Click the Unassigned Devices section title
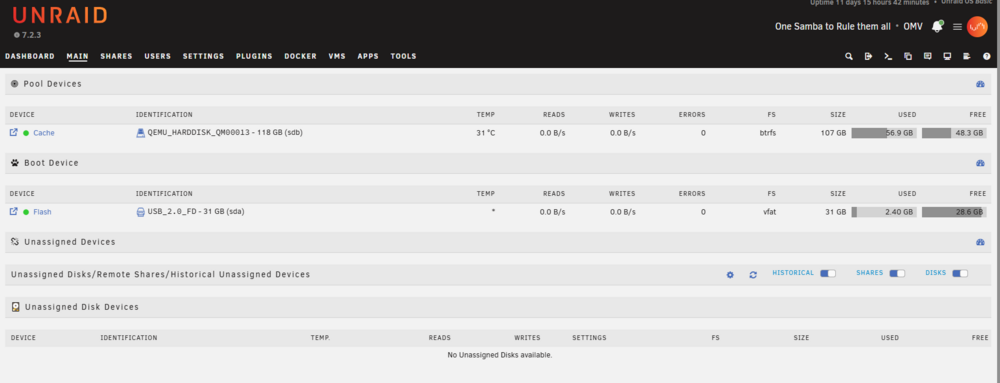This screenshot has height=383, width=1000. pyautogui.click(x=70, y=242)
